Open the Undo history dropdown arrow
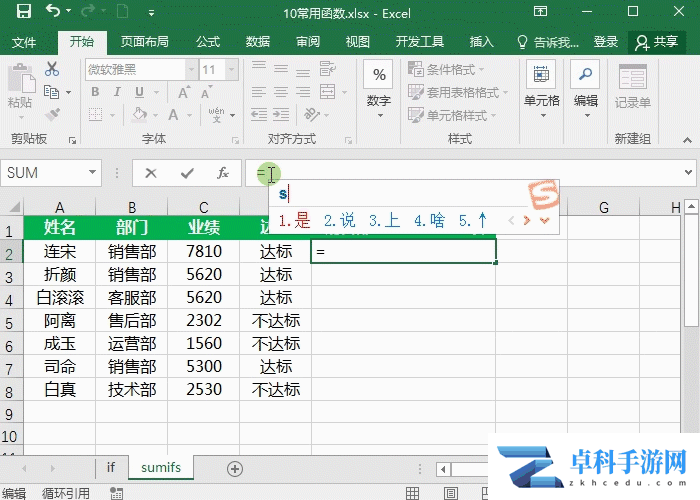This screenshot has height=500, width=700. 68,11
